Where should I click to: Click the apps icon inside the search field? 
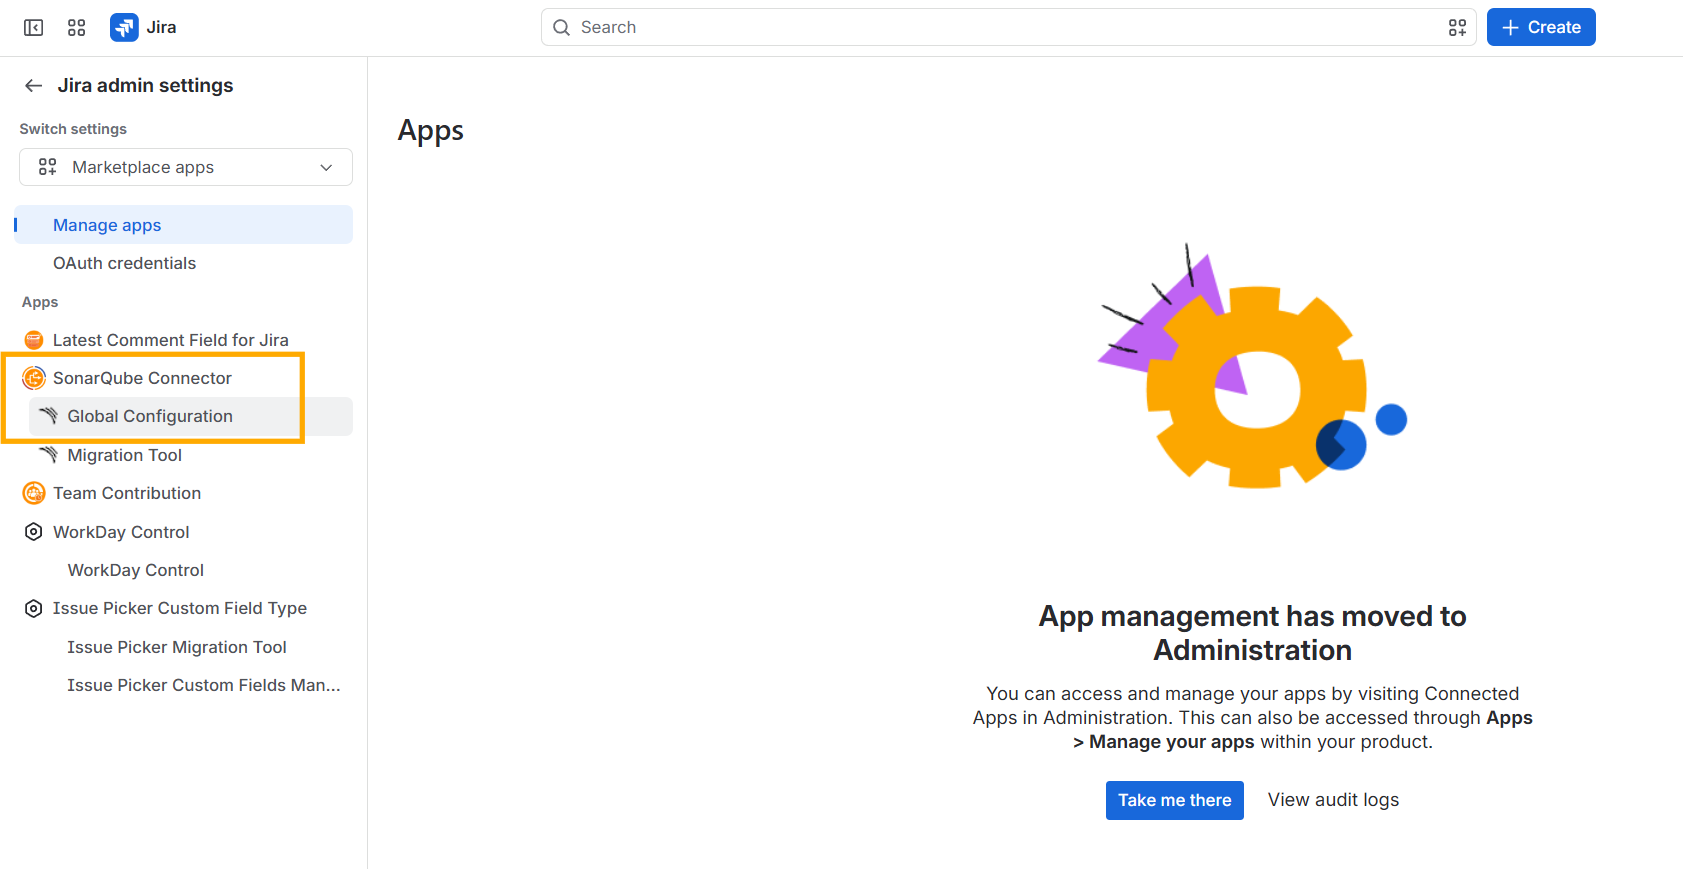pyautogui.click(x=1457, y=28)
